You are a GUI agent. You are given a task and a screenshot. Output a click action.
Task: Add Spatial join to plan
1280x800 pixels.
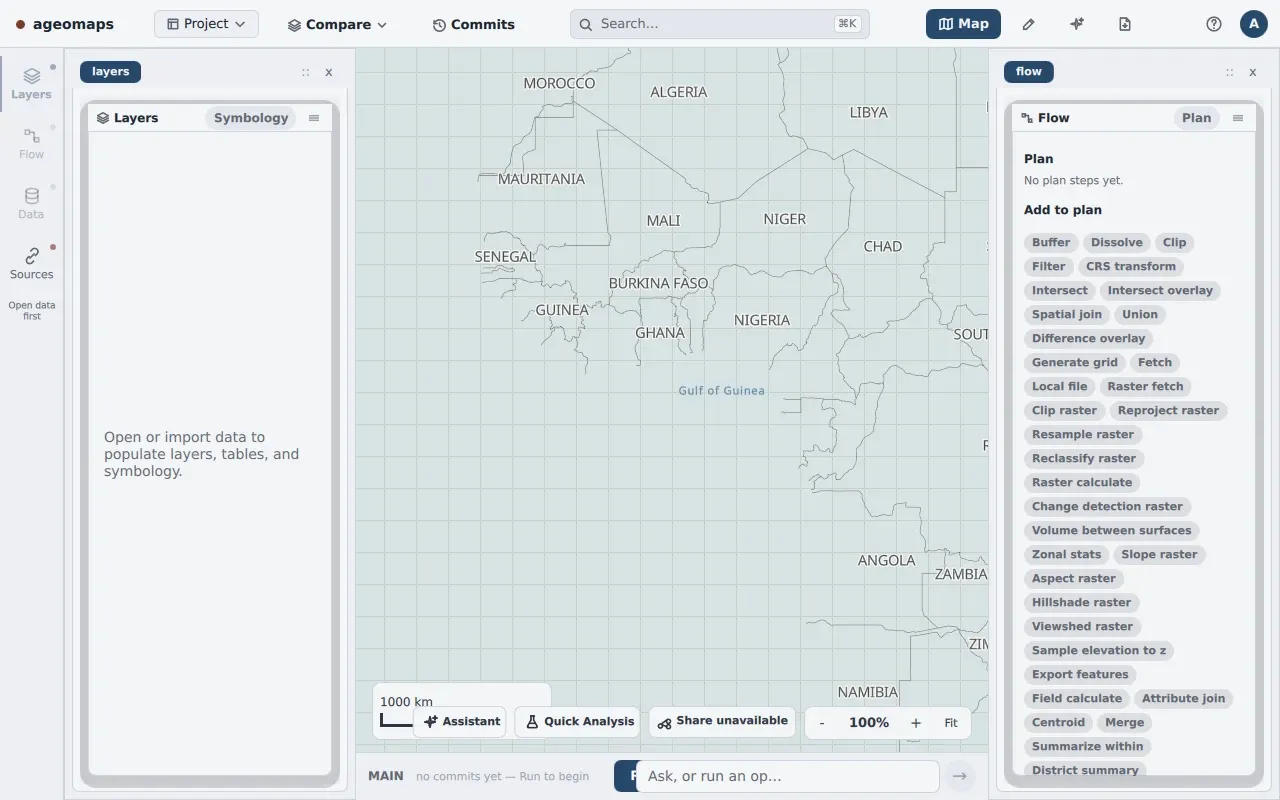pos(1067,315)
